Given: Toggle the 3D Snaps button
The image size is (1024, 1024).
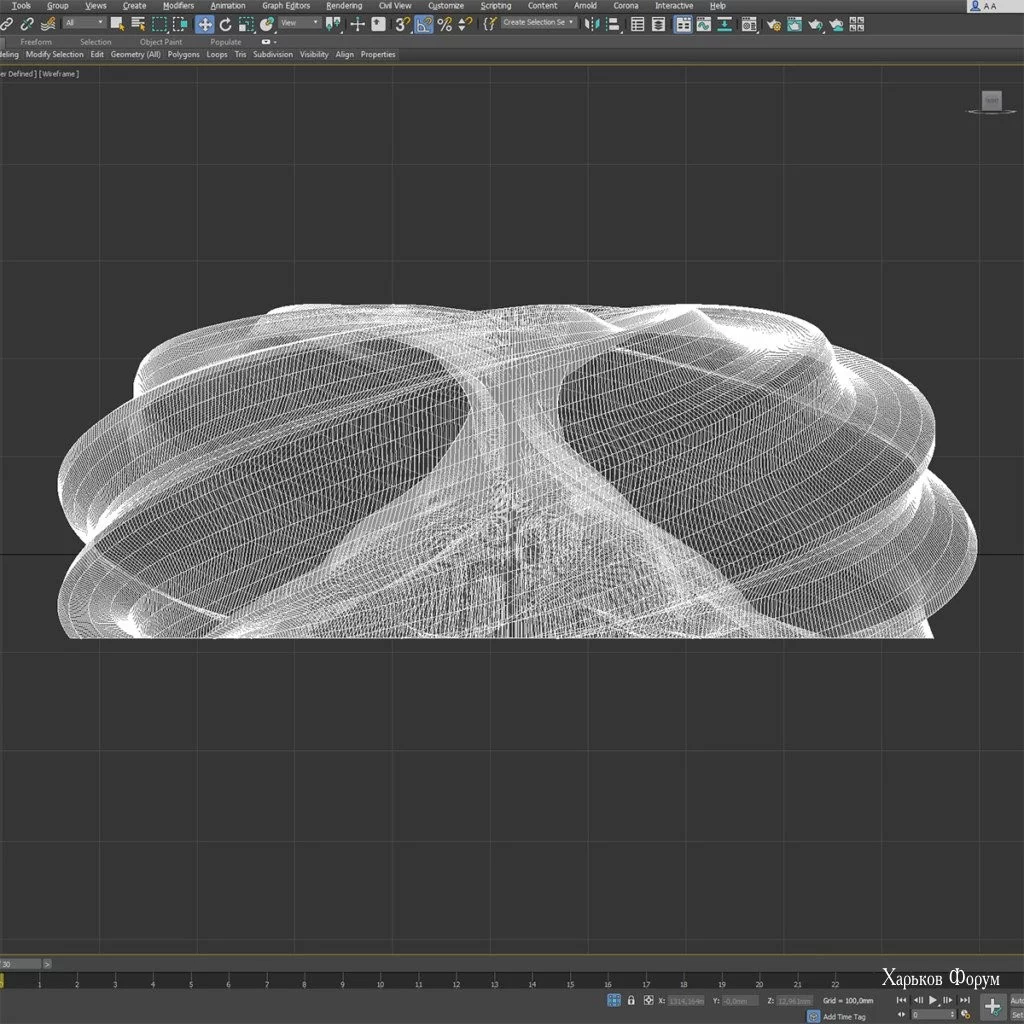Looking at the screenshot, I should (x=402, y=24).
